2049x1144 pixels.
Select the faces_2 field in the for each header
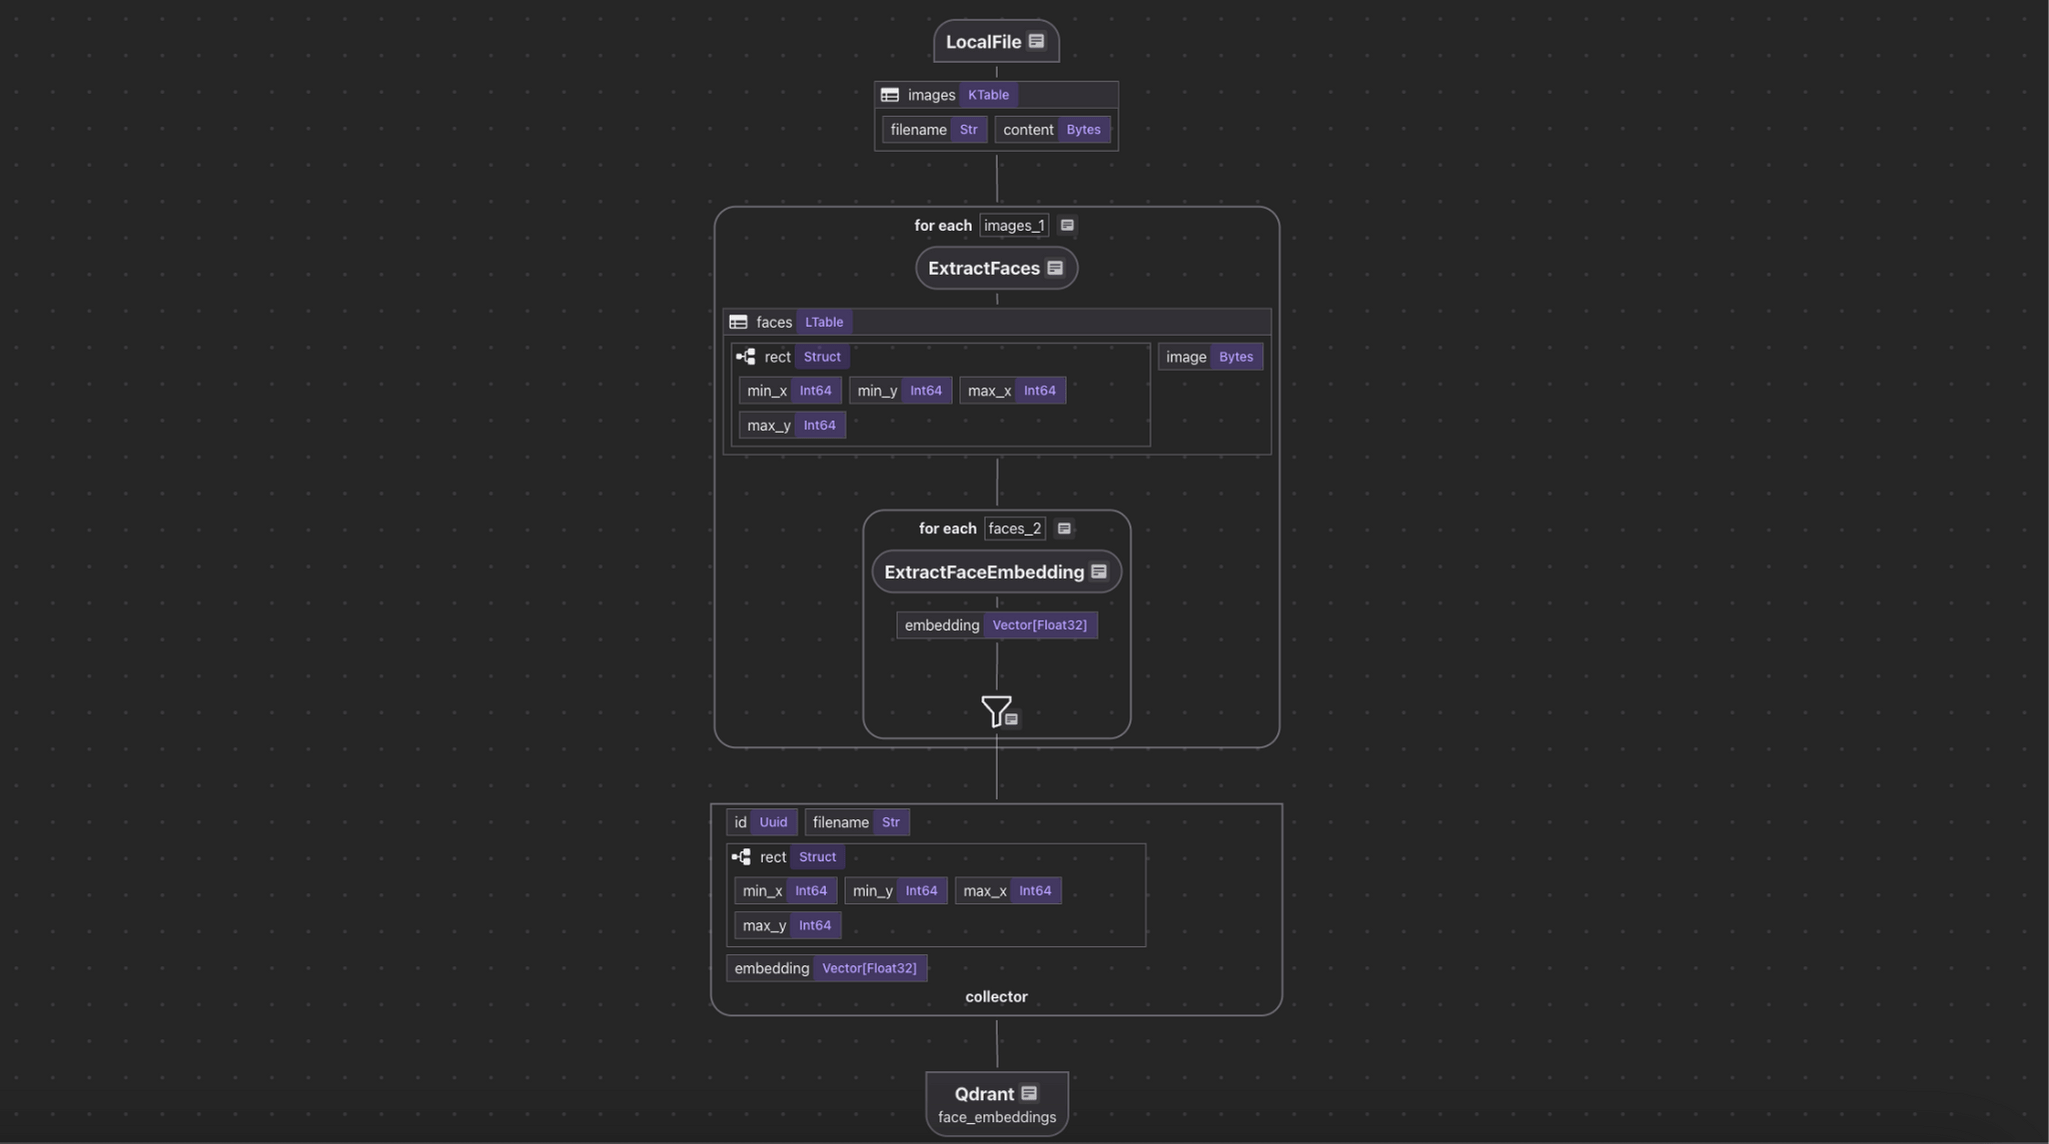pyautogui.click(x=1014, y=528)
